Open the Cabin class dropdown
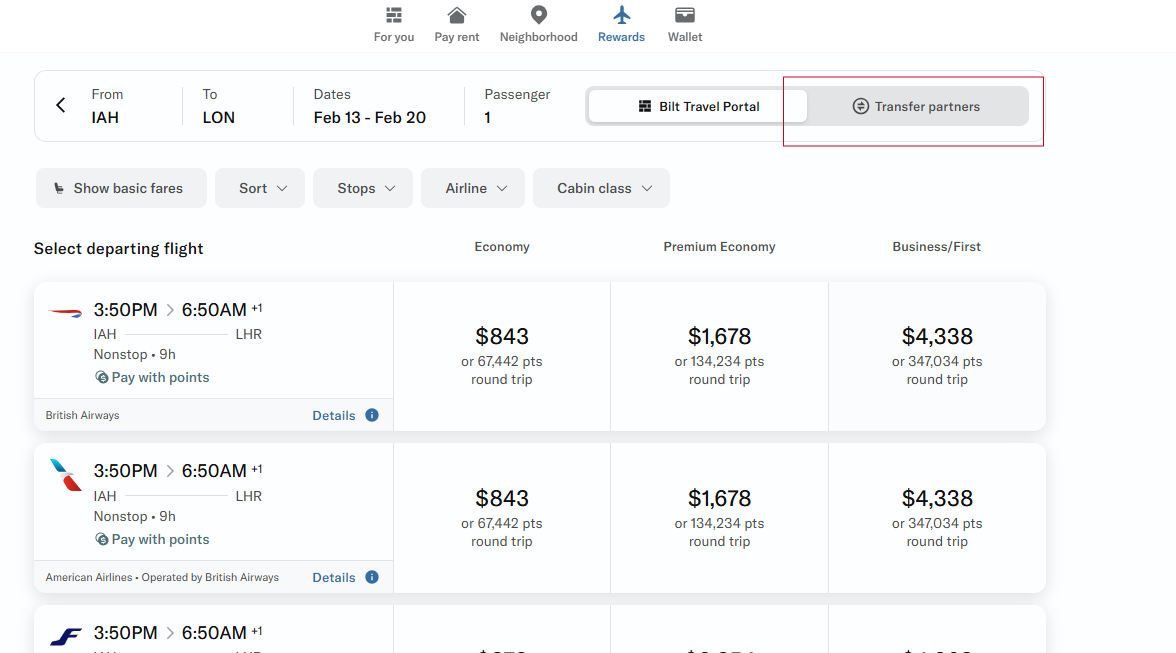 (601, 188)
